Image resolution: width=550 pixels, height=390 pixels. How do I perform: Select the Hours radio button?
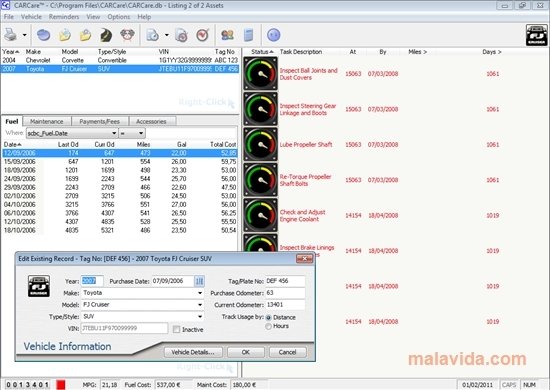coord(269,326)
